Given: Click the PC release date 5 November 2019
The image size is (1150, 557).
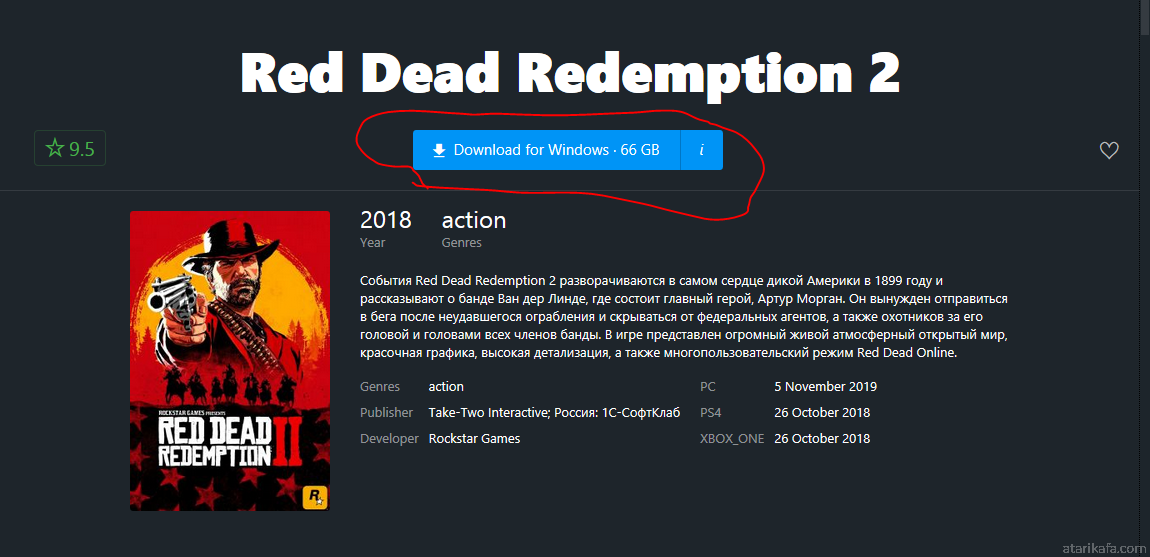Looking at the screenshot, I should 826,387.
